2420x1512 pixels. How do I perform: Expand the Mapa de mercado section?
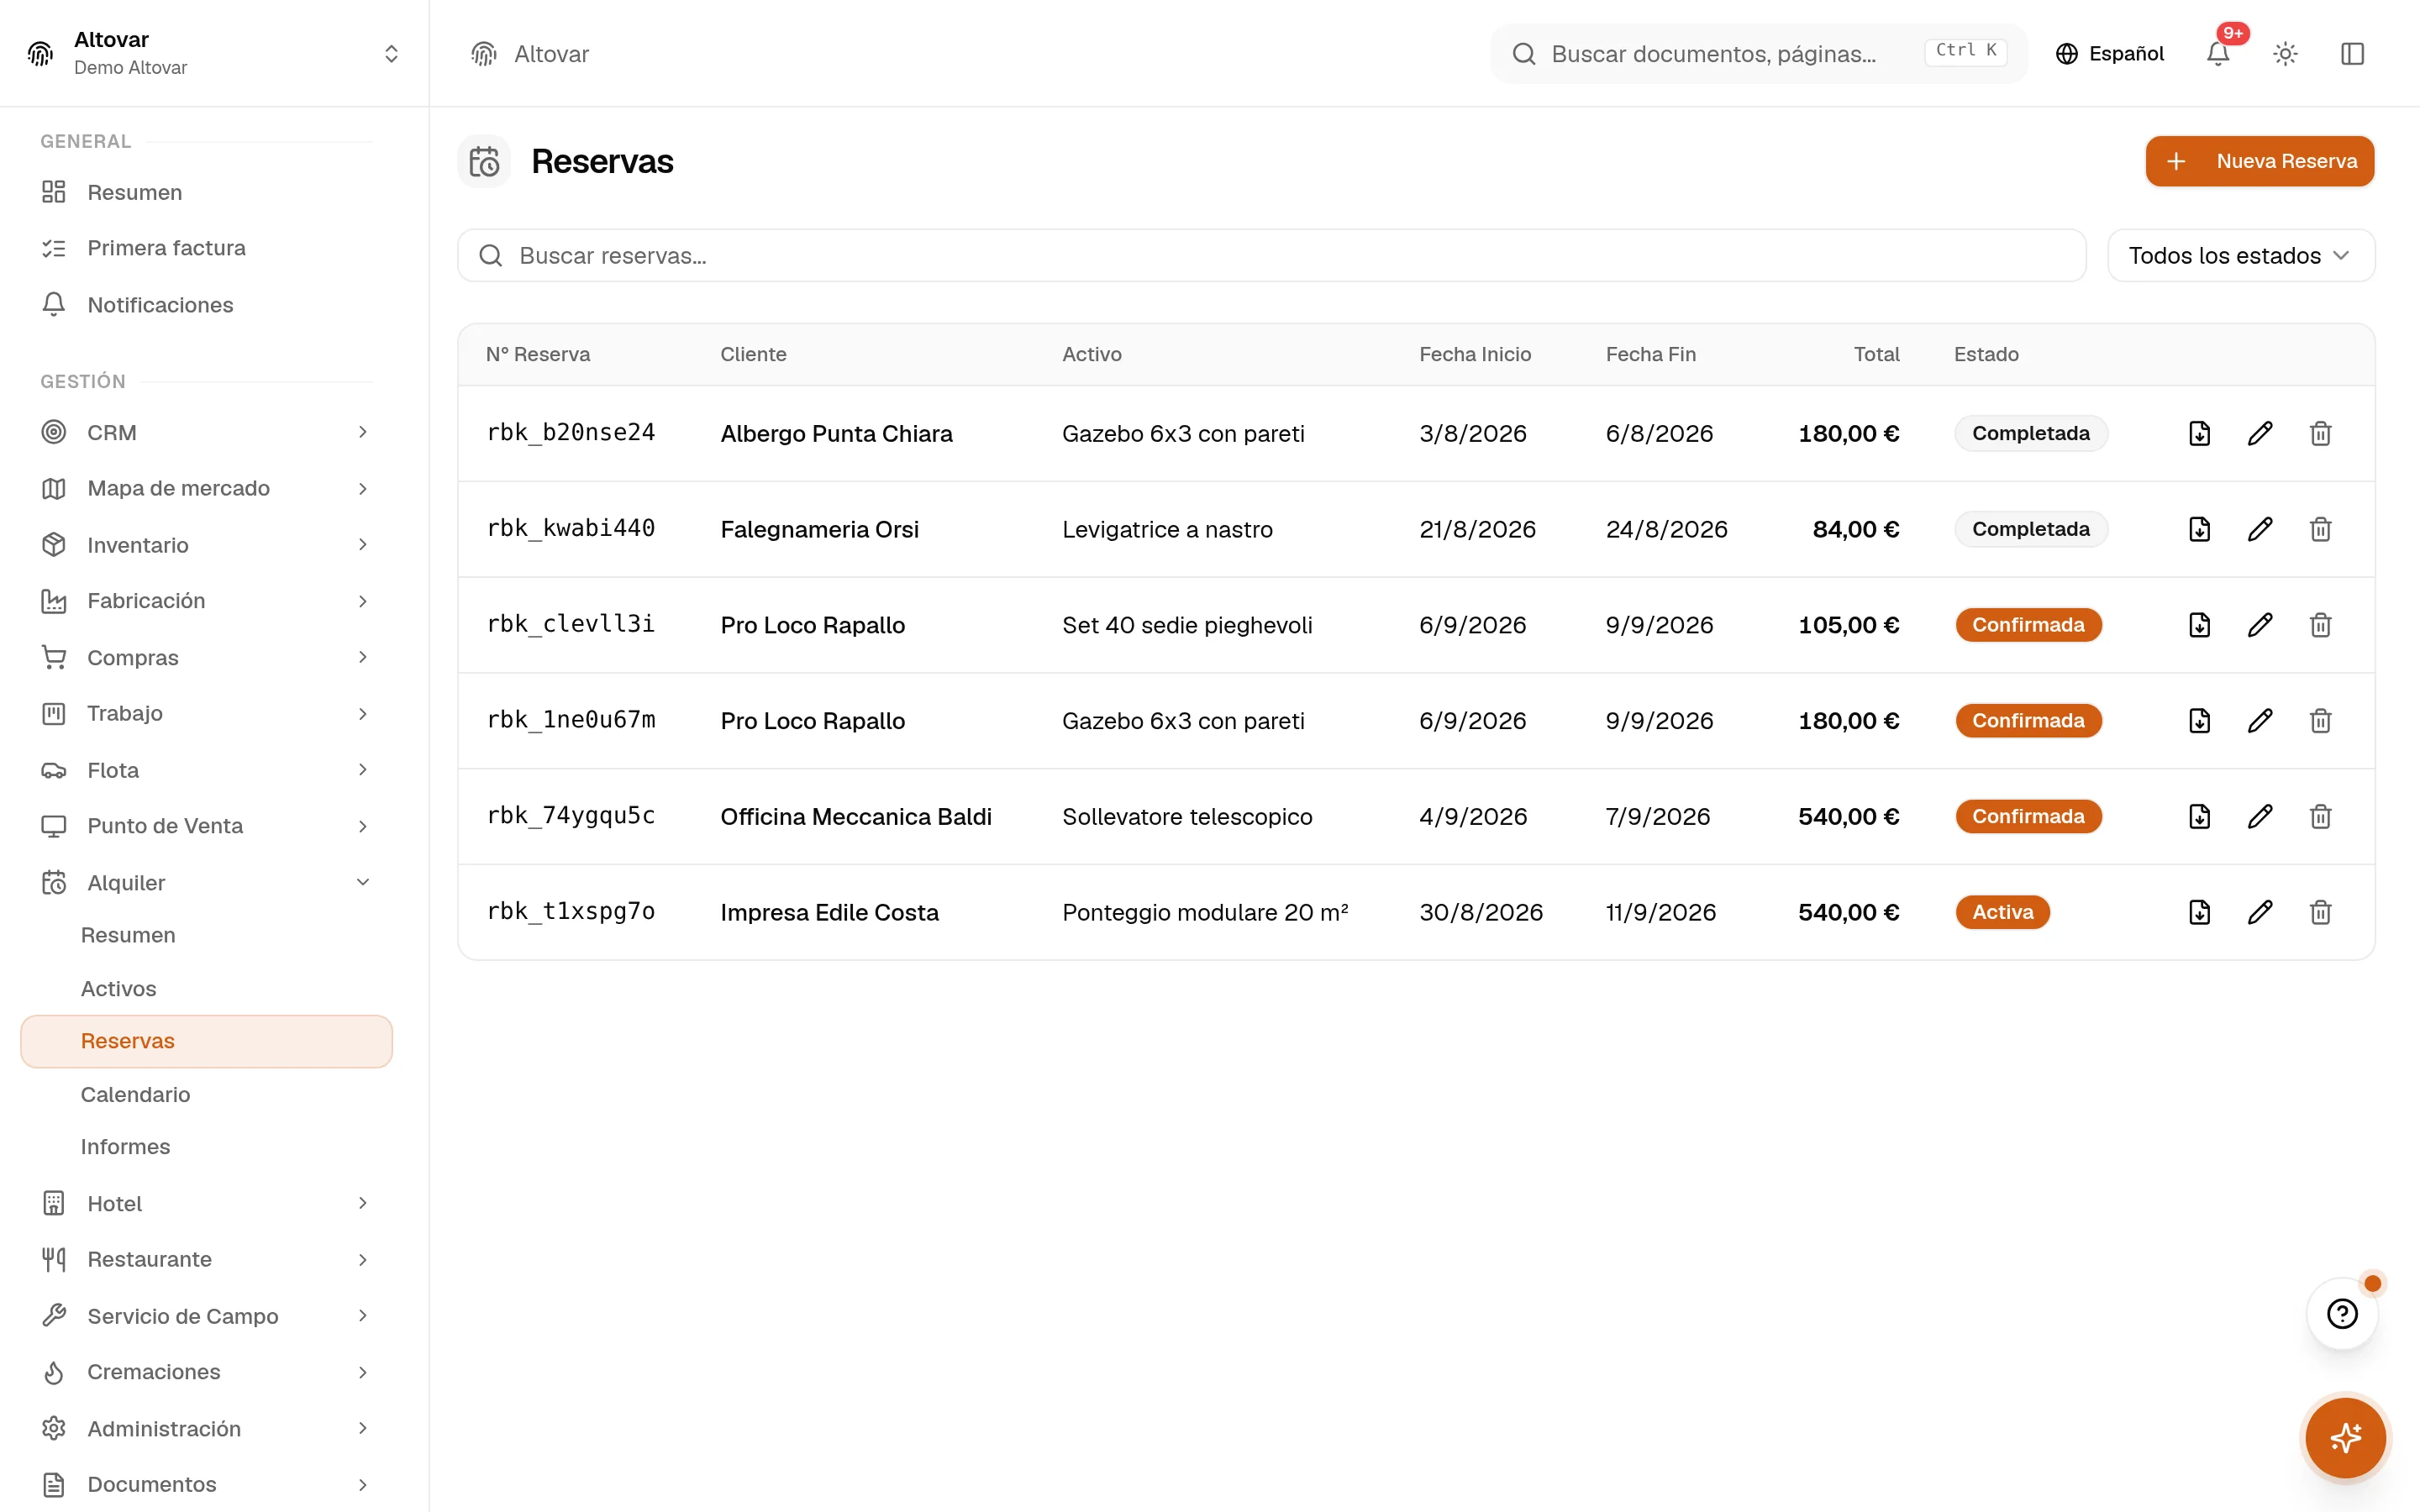(x=206, y=488)
